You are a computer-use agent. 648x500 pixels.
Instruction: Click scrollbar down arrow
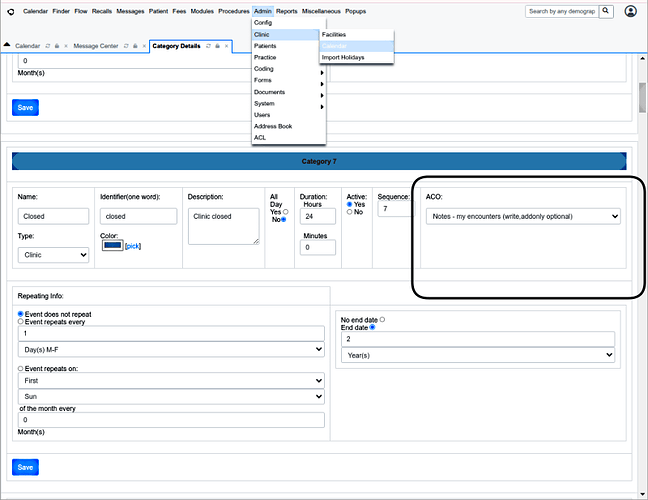[x=643, y=494]
